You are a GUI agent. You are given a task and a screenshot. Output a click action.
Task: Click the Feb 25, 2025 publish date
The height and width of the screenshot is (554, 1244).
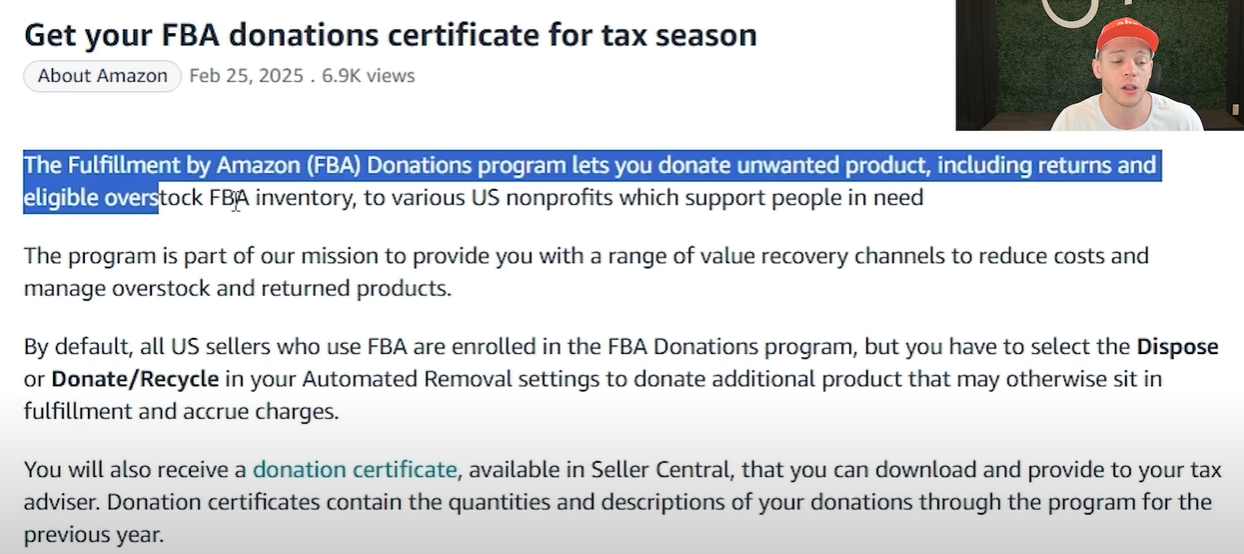[x=246, y=76]
